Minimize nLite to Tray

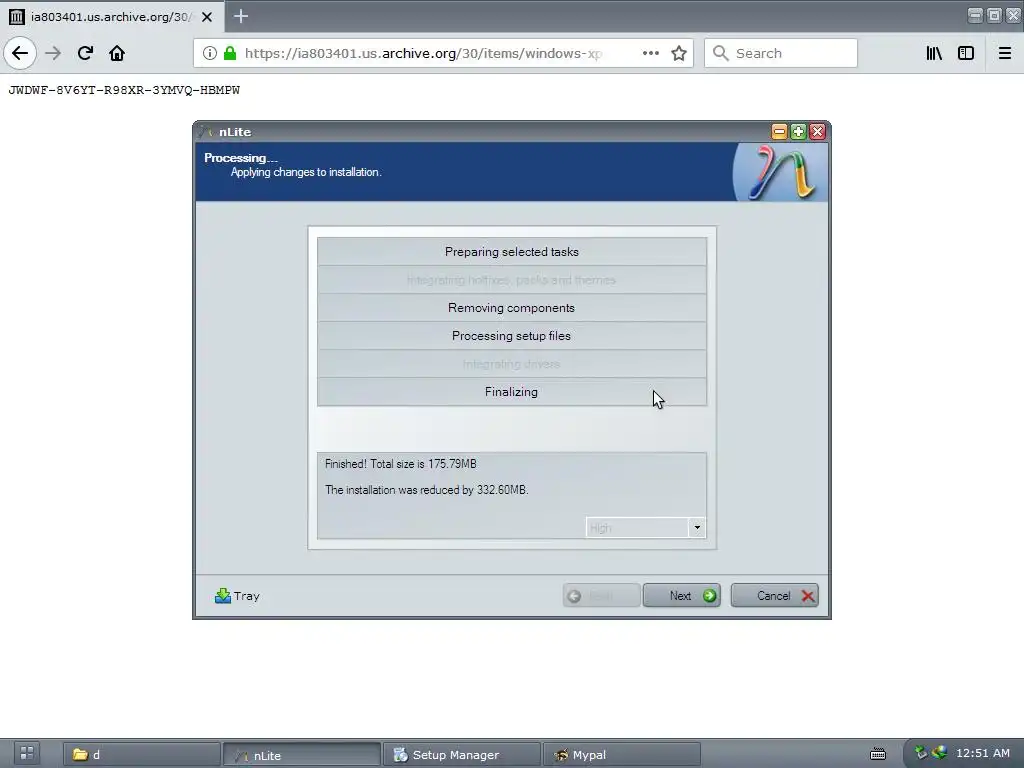pyautogui.click(x=237, y=596)
